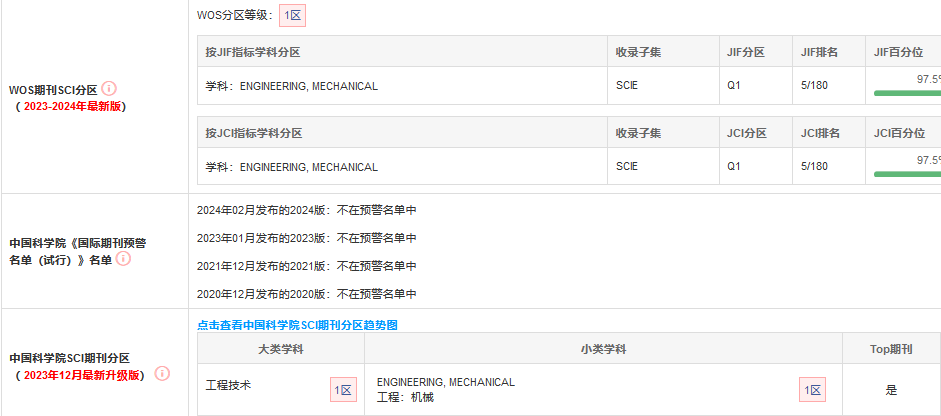Click the 2024年02月发布的2024版 warning list entry
This screenshot has width=941, height=416.
[307, 210]
